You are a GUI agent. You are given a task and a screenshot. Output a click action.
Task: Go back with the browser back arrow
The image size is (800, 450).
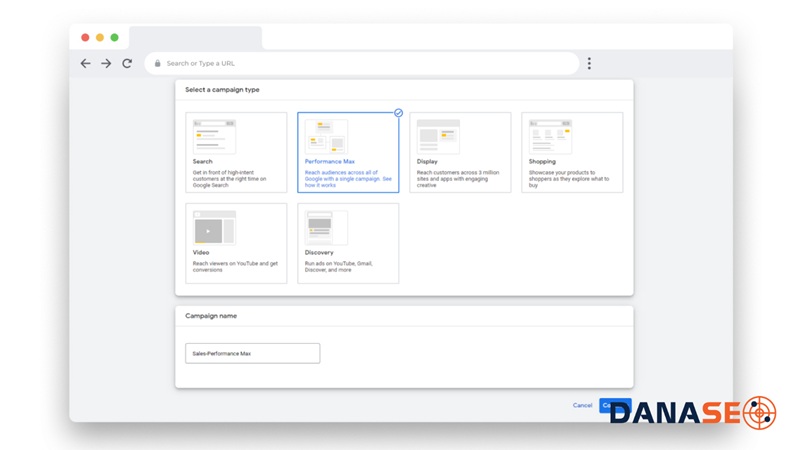tap(85, 63)
